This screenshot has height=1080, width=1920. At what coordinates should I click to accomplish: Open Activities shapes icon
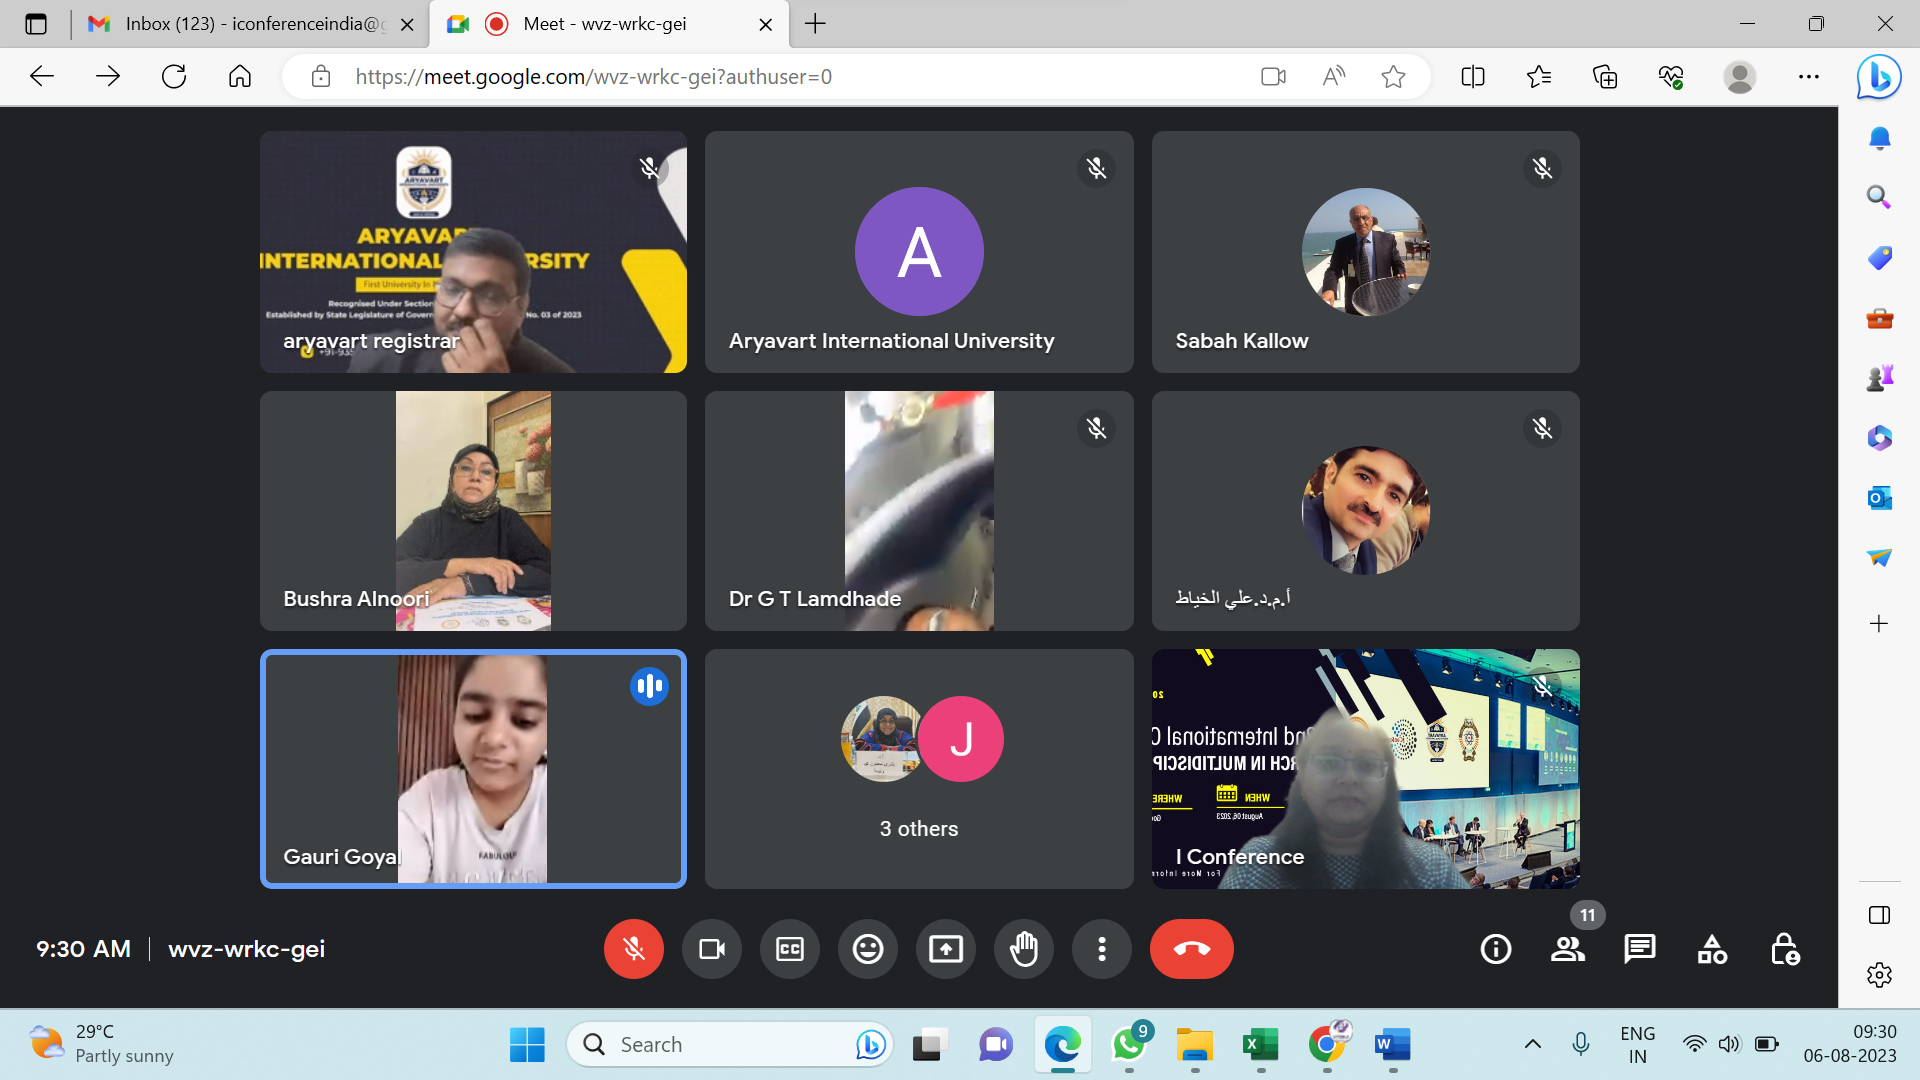tap(1712, 948)
